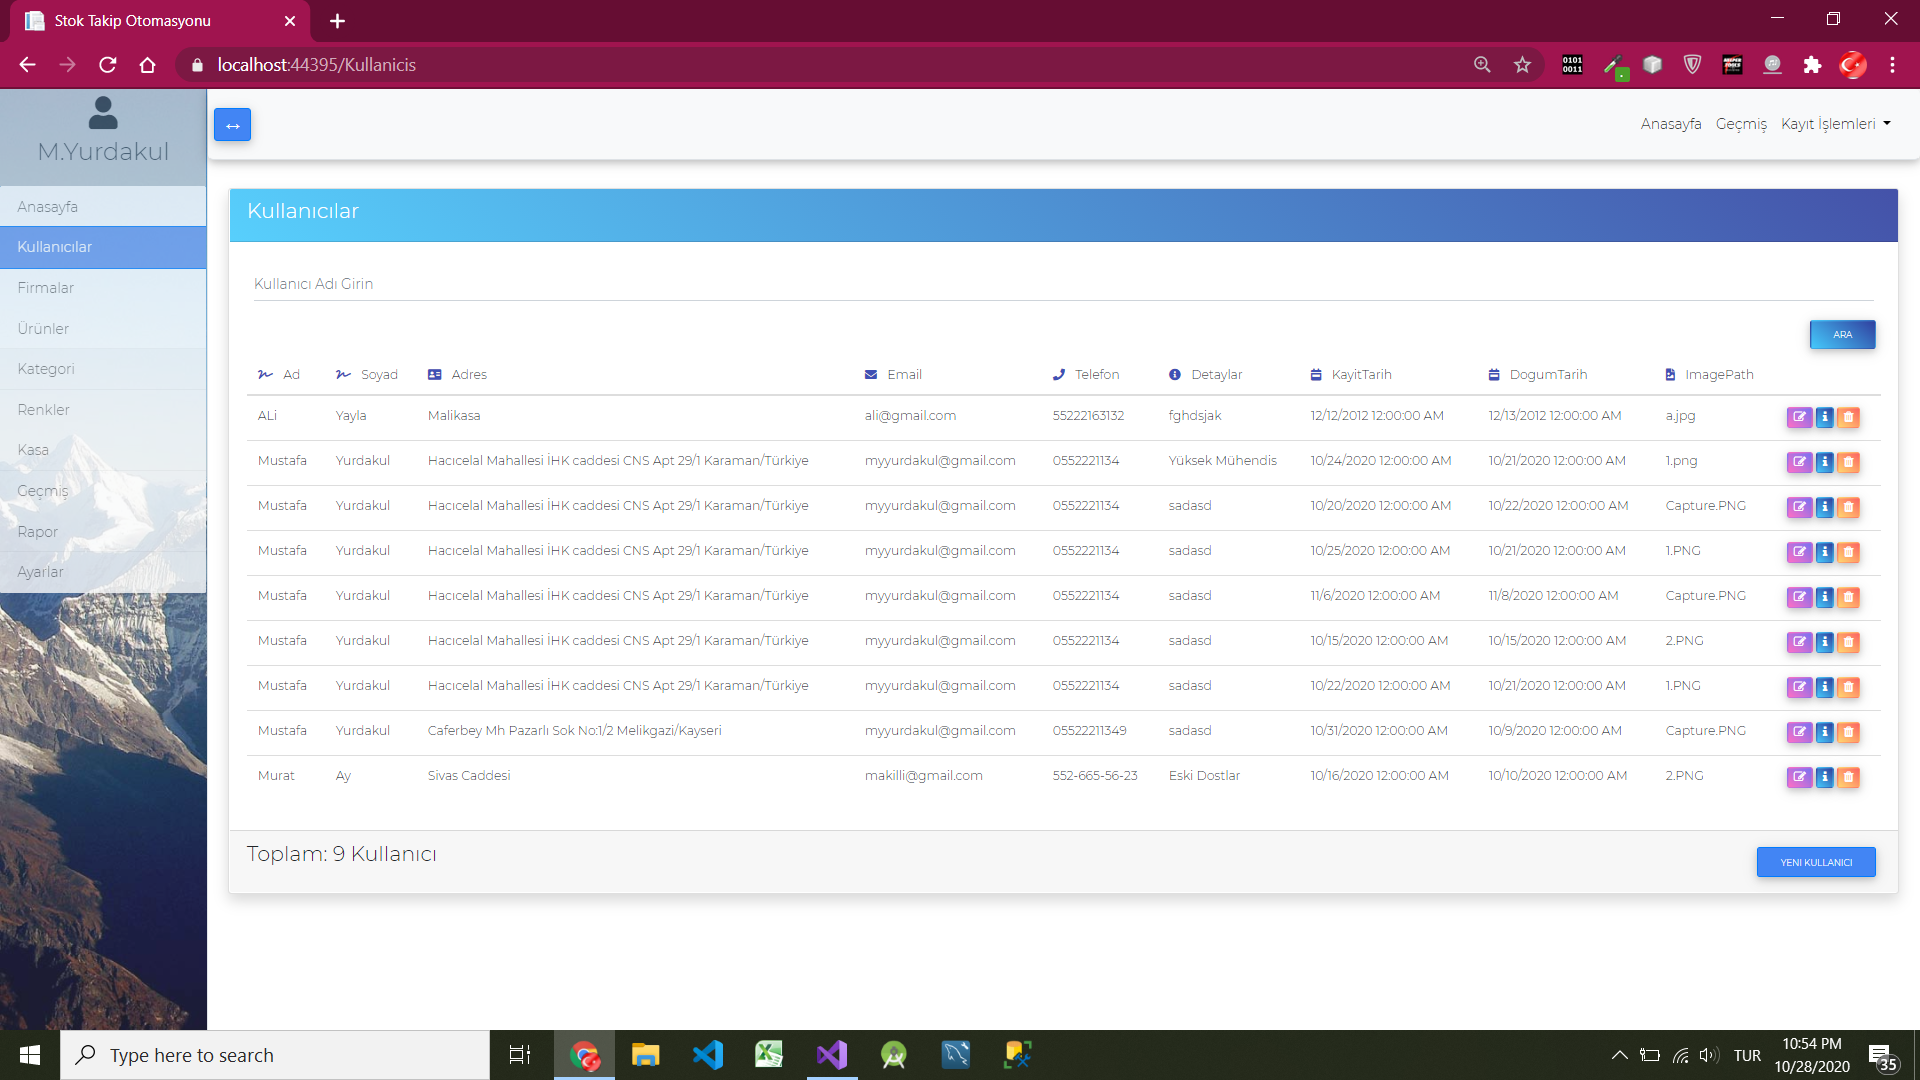
Task: Click YENİ KULLANICI to add a user
Action: tap(1815, 862)
